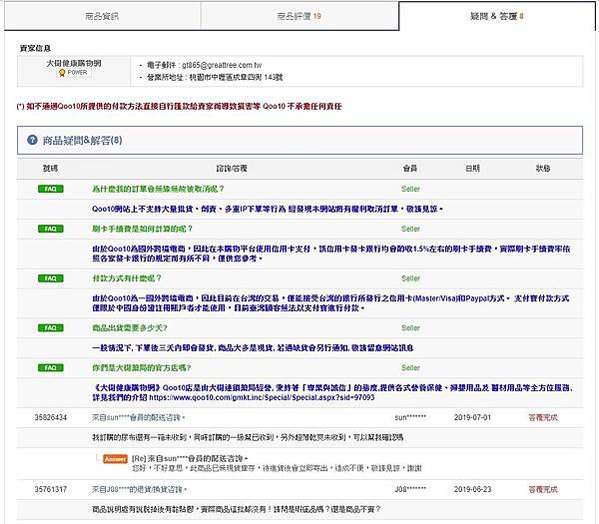Screen dimensions: 599x524
Task: Click the POWER seller badge icon
Action: (73, 73)
